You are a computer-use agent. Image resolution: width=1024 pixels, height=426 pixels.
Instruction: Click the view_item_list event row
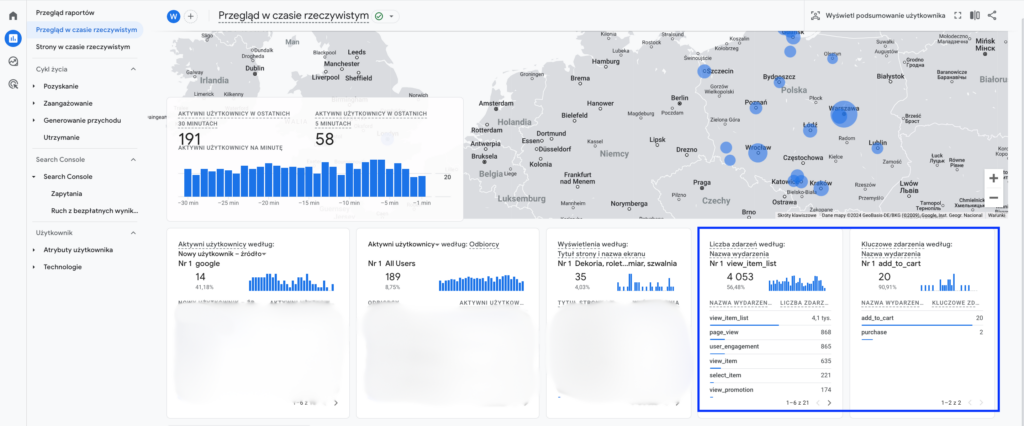tap(769, 318)
